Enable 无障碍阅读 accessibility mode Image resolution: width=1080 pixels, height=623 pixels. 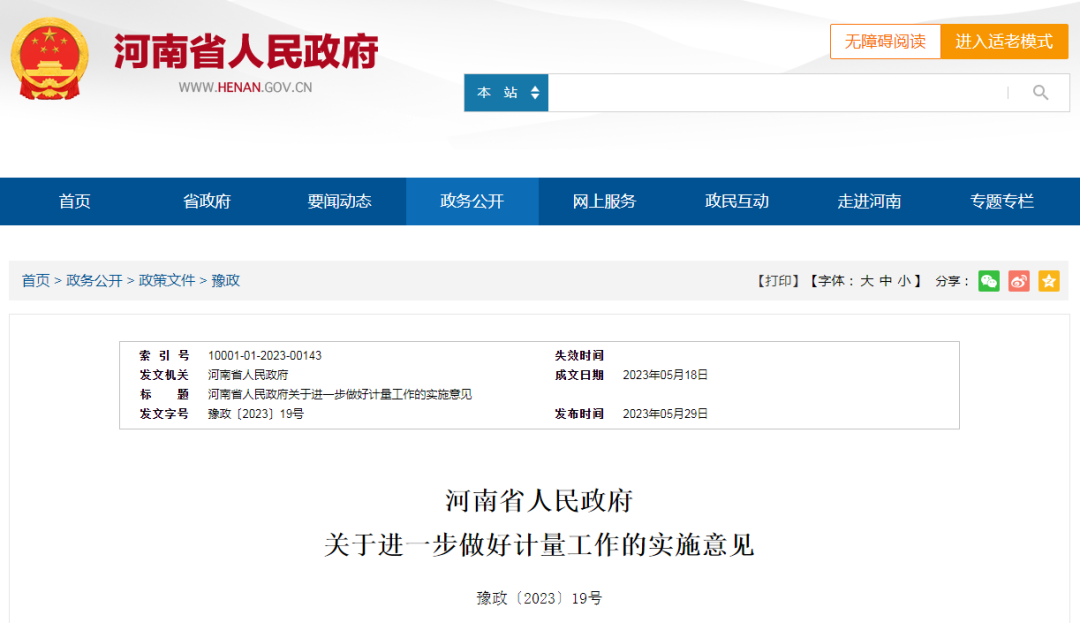pos(885,42)
